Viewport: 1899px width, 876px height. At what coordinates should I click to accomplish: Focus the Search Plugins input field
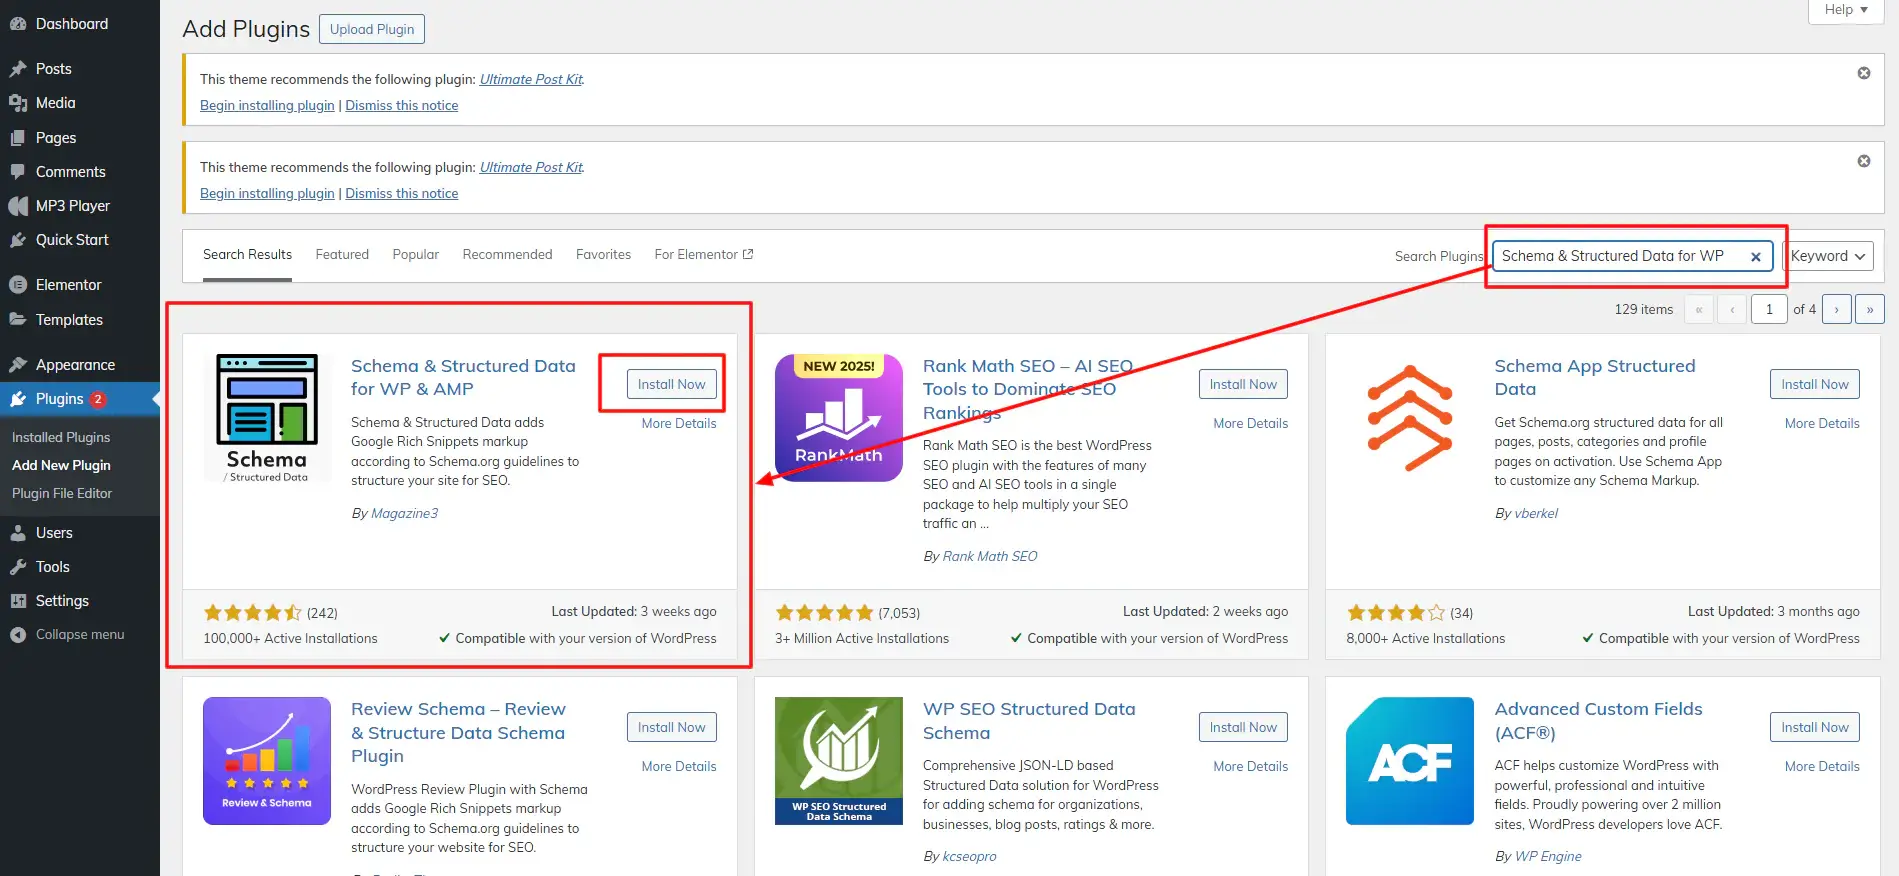pos(1620,256)
